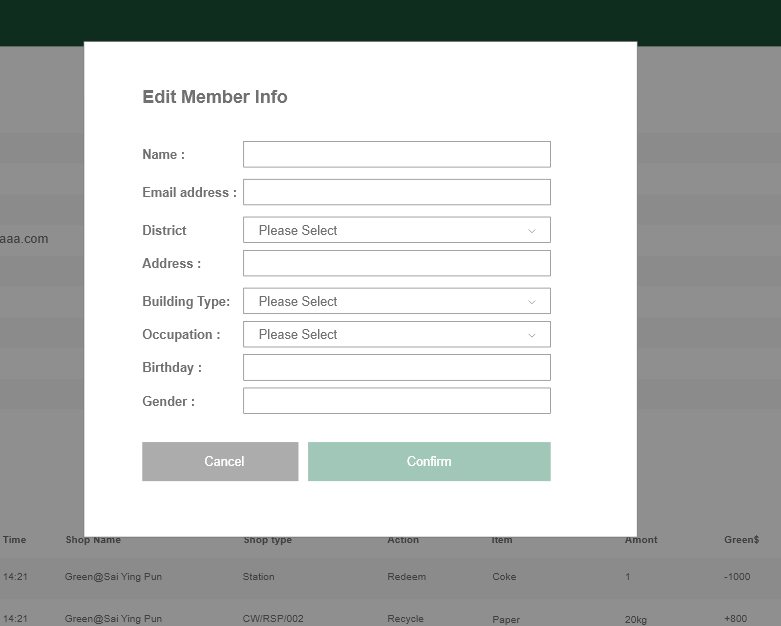Select the Shop type column header

point(267,540)
